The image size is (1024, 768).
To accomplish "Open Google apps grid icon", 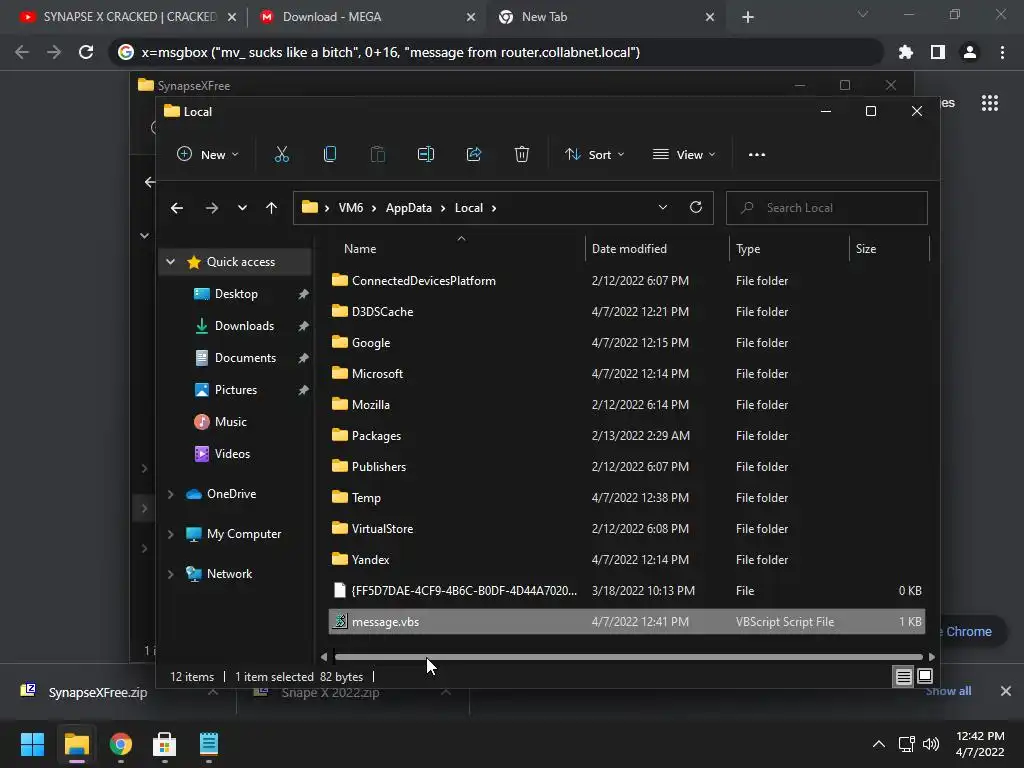I will tap(990, 103).
